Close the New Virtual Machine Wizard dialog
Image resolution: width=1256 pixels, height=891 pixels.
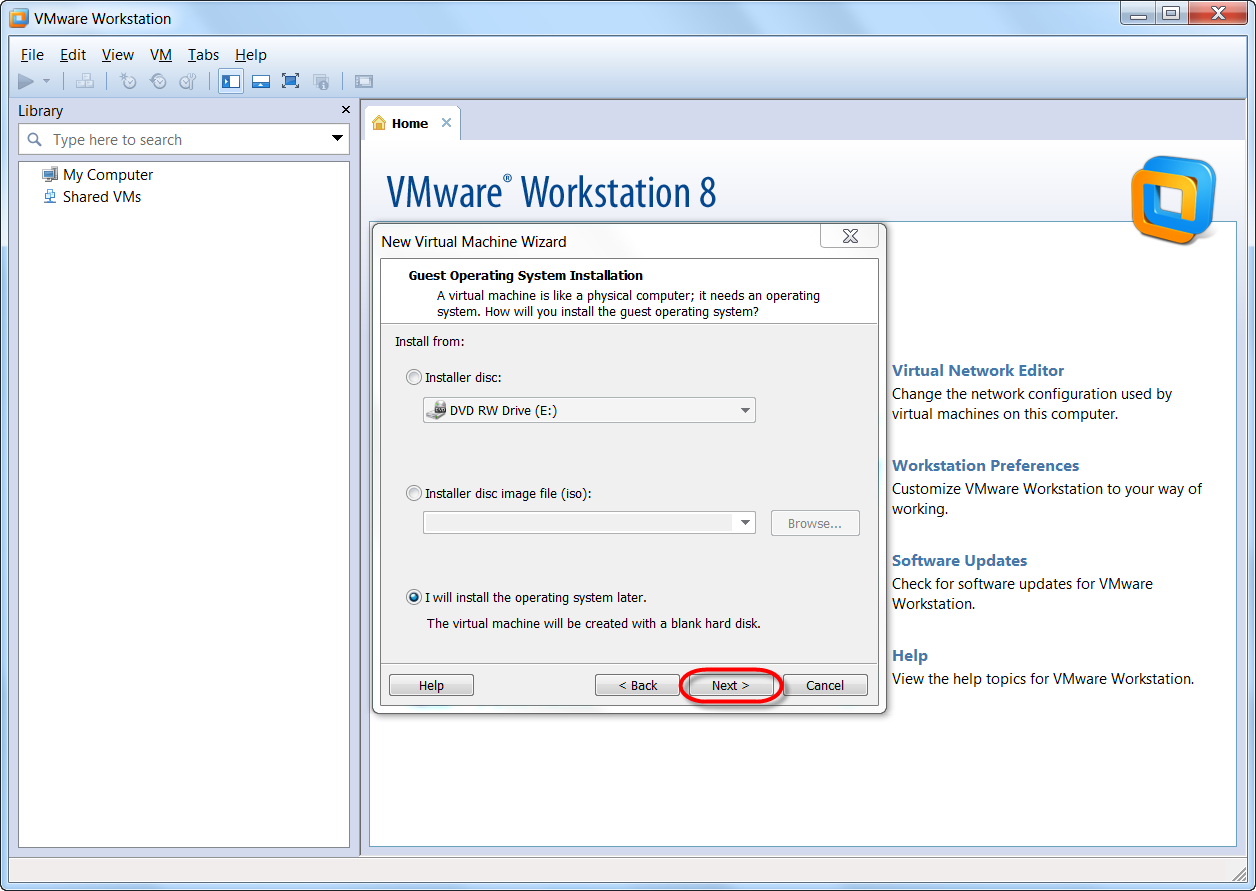[x=850, y=237]
